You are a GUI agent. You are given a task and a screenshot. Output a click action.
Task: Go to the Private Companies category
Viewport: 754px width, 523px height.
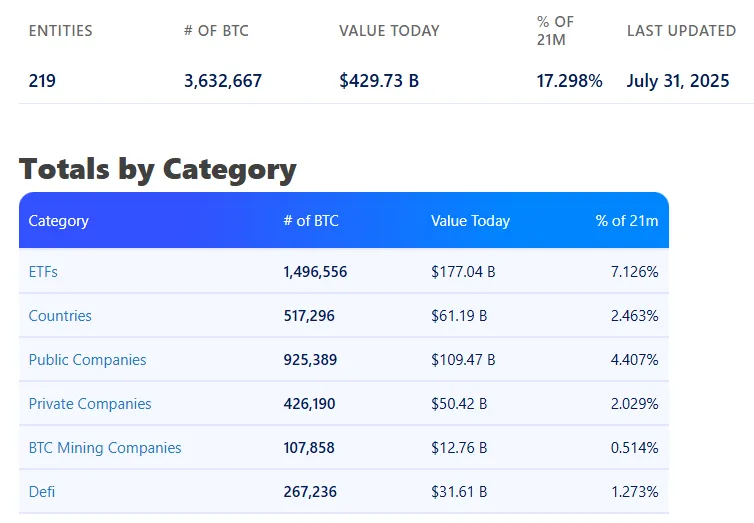click(x=90, y=404)
